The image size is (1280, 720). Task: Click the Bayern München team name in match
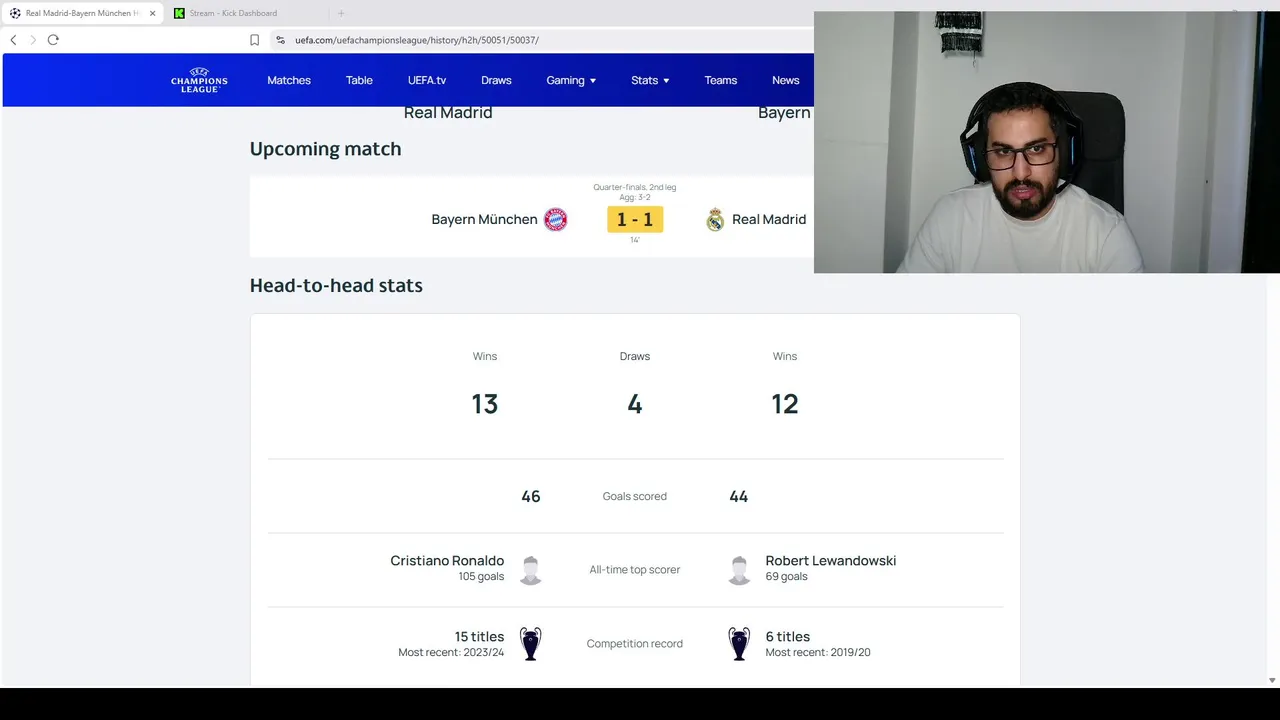(x=484, y=219)
